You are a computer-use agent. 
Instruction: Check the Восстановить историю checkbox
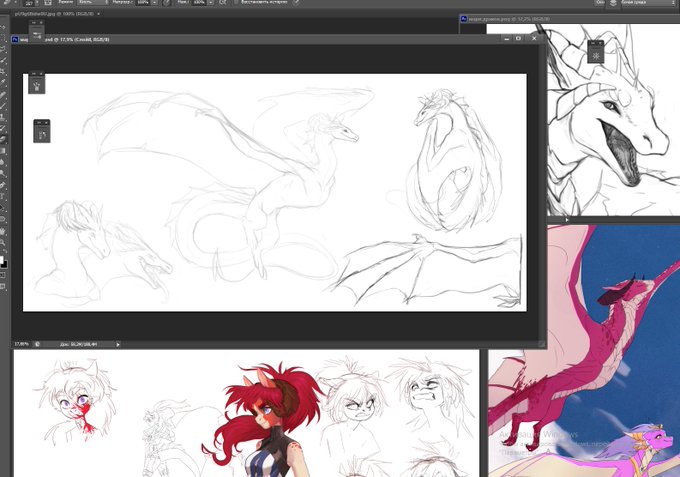pyautogui.click(x=236, y=2)
